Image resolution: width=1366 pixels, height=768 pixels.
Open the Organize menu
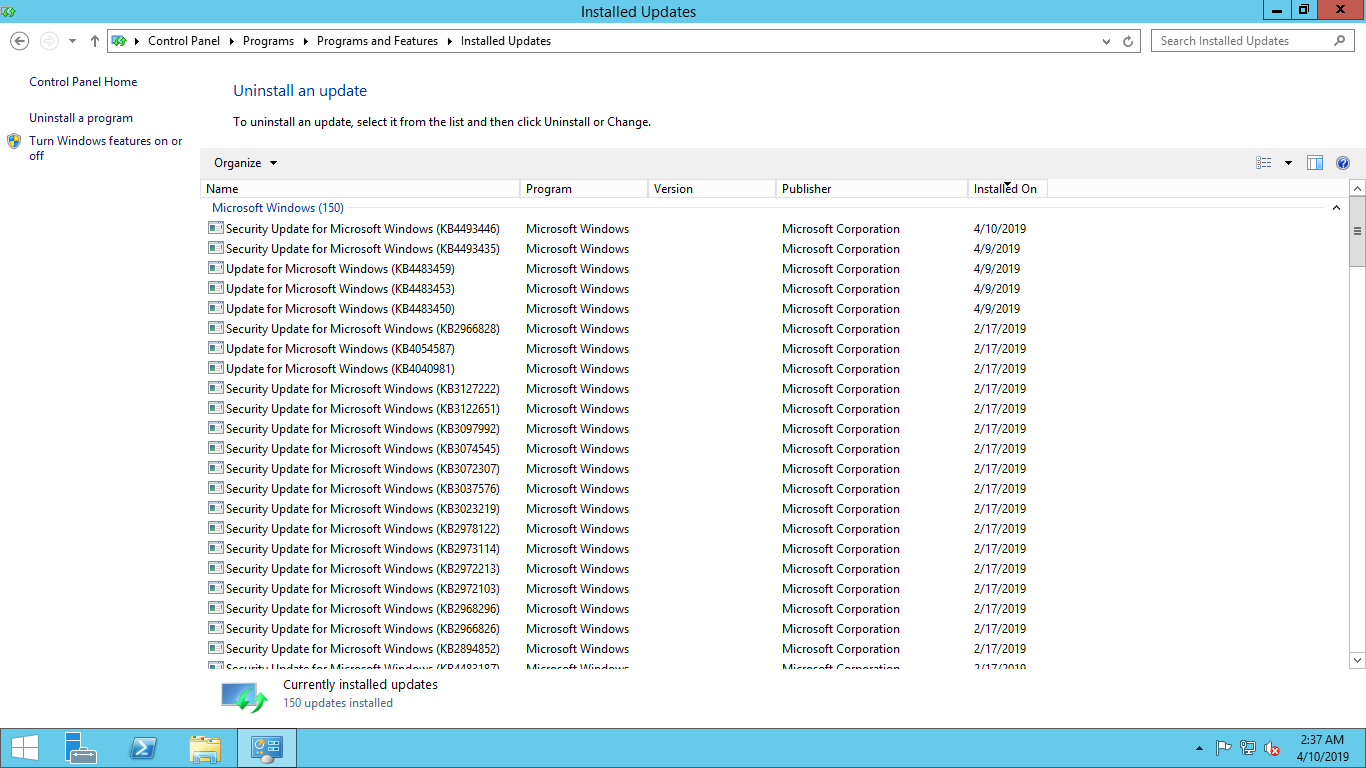pos(245,163)
